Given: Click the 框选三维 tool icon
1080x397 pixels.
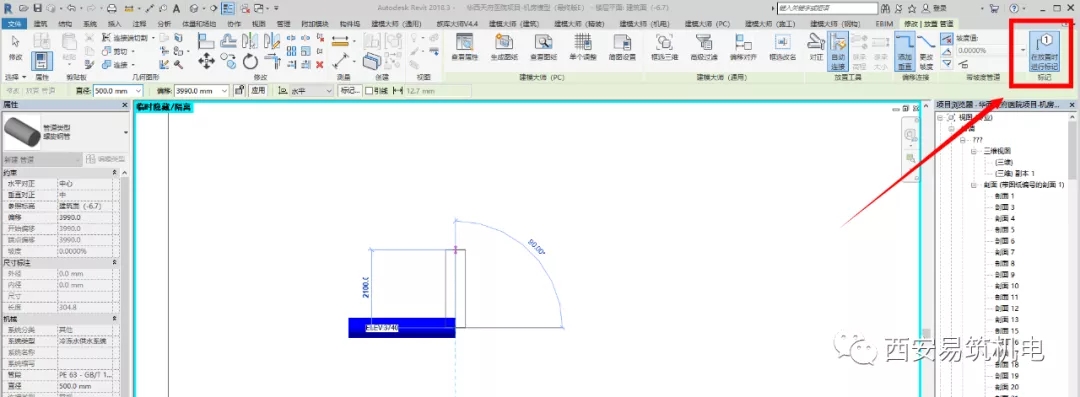Looking at the screenshot, I should click(x=664, y=47).
